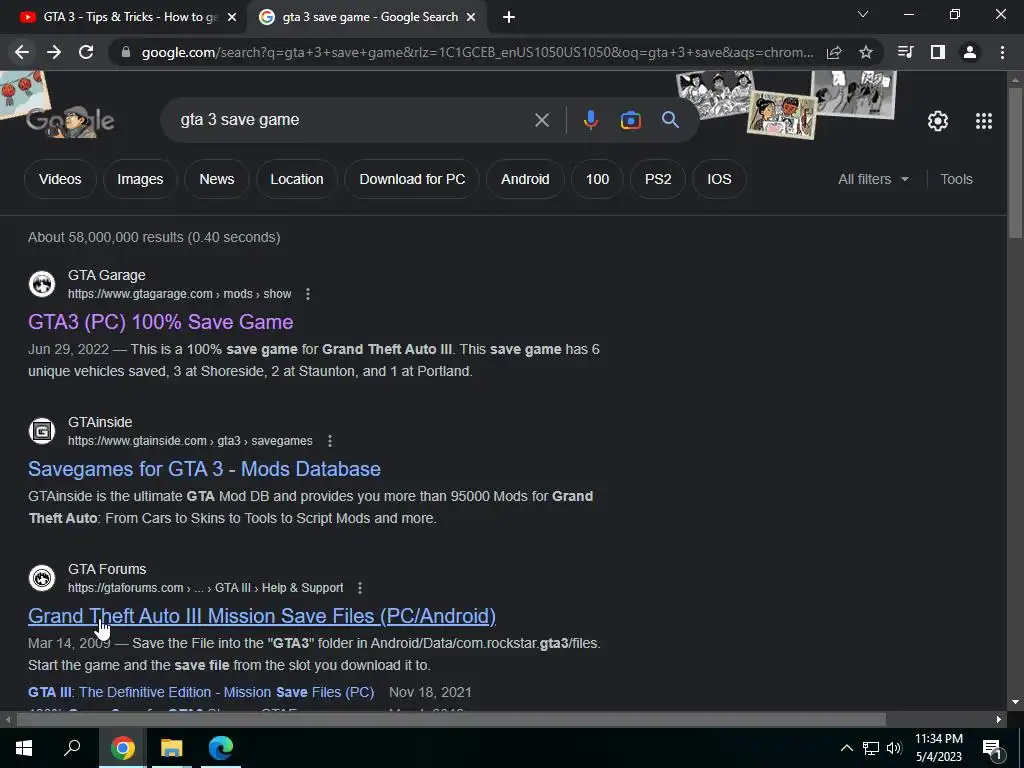
Task: Show hidden system tray icons
Action: 846,748
